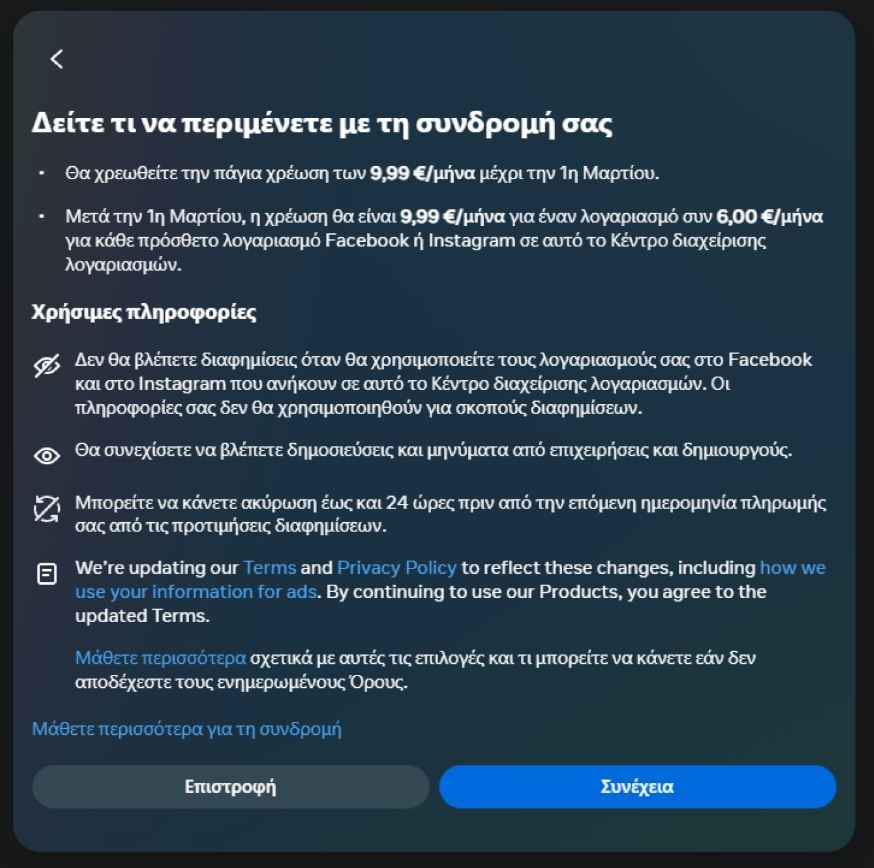This screenshot has height=868, width=874.
Task: Click the crossed circular arrows cancellation icon
Action: [x=47, y=508]
